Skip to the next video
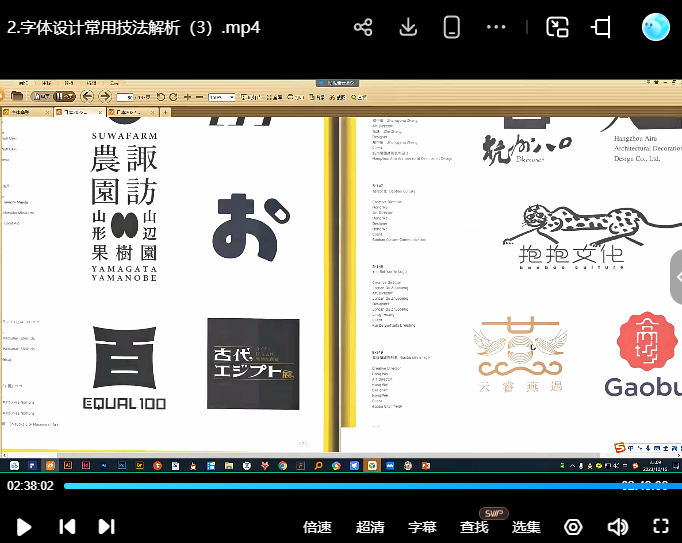This screenshot has height=543, width=682. click(x=107, y=526)
